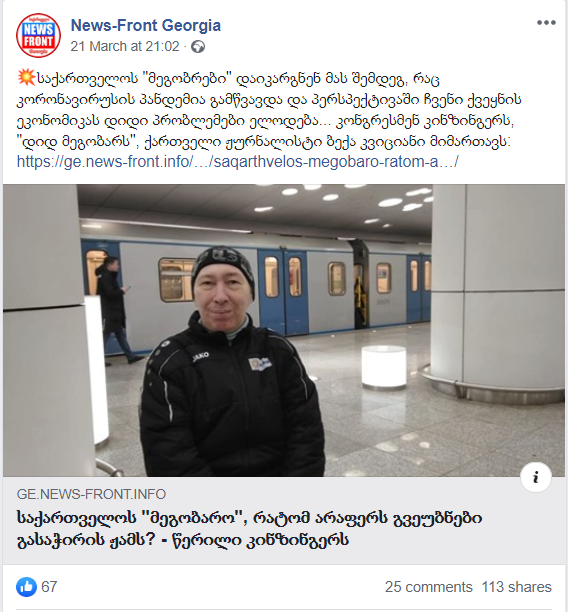Click the blue train doors in the photo
This screenshot has width=568, height=612.
[283, 291]
